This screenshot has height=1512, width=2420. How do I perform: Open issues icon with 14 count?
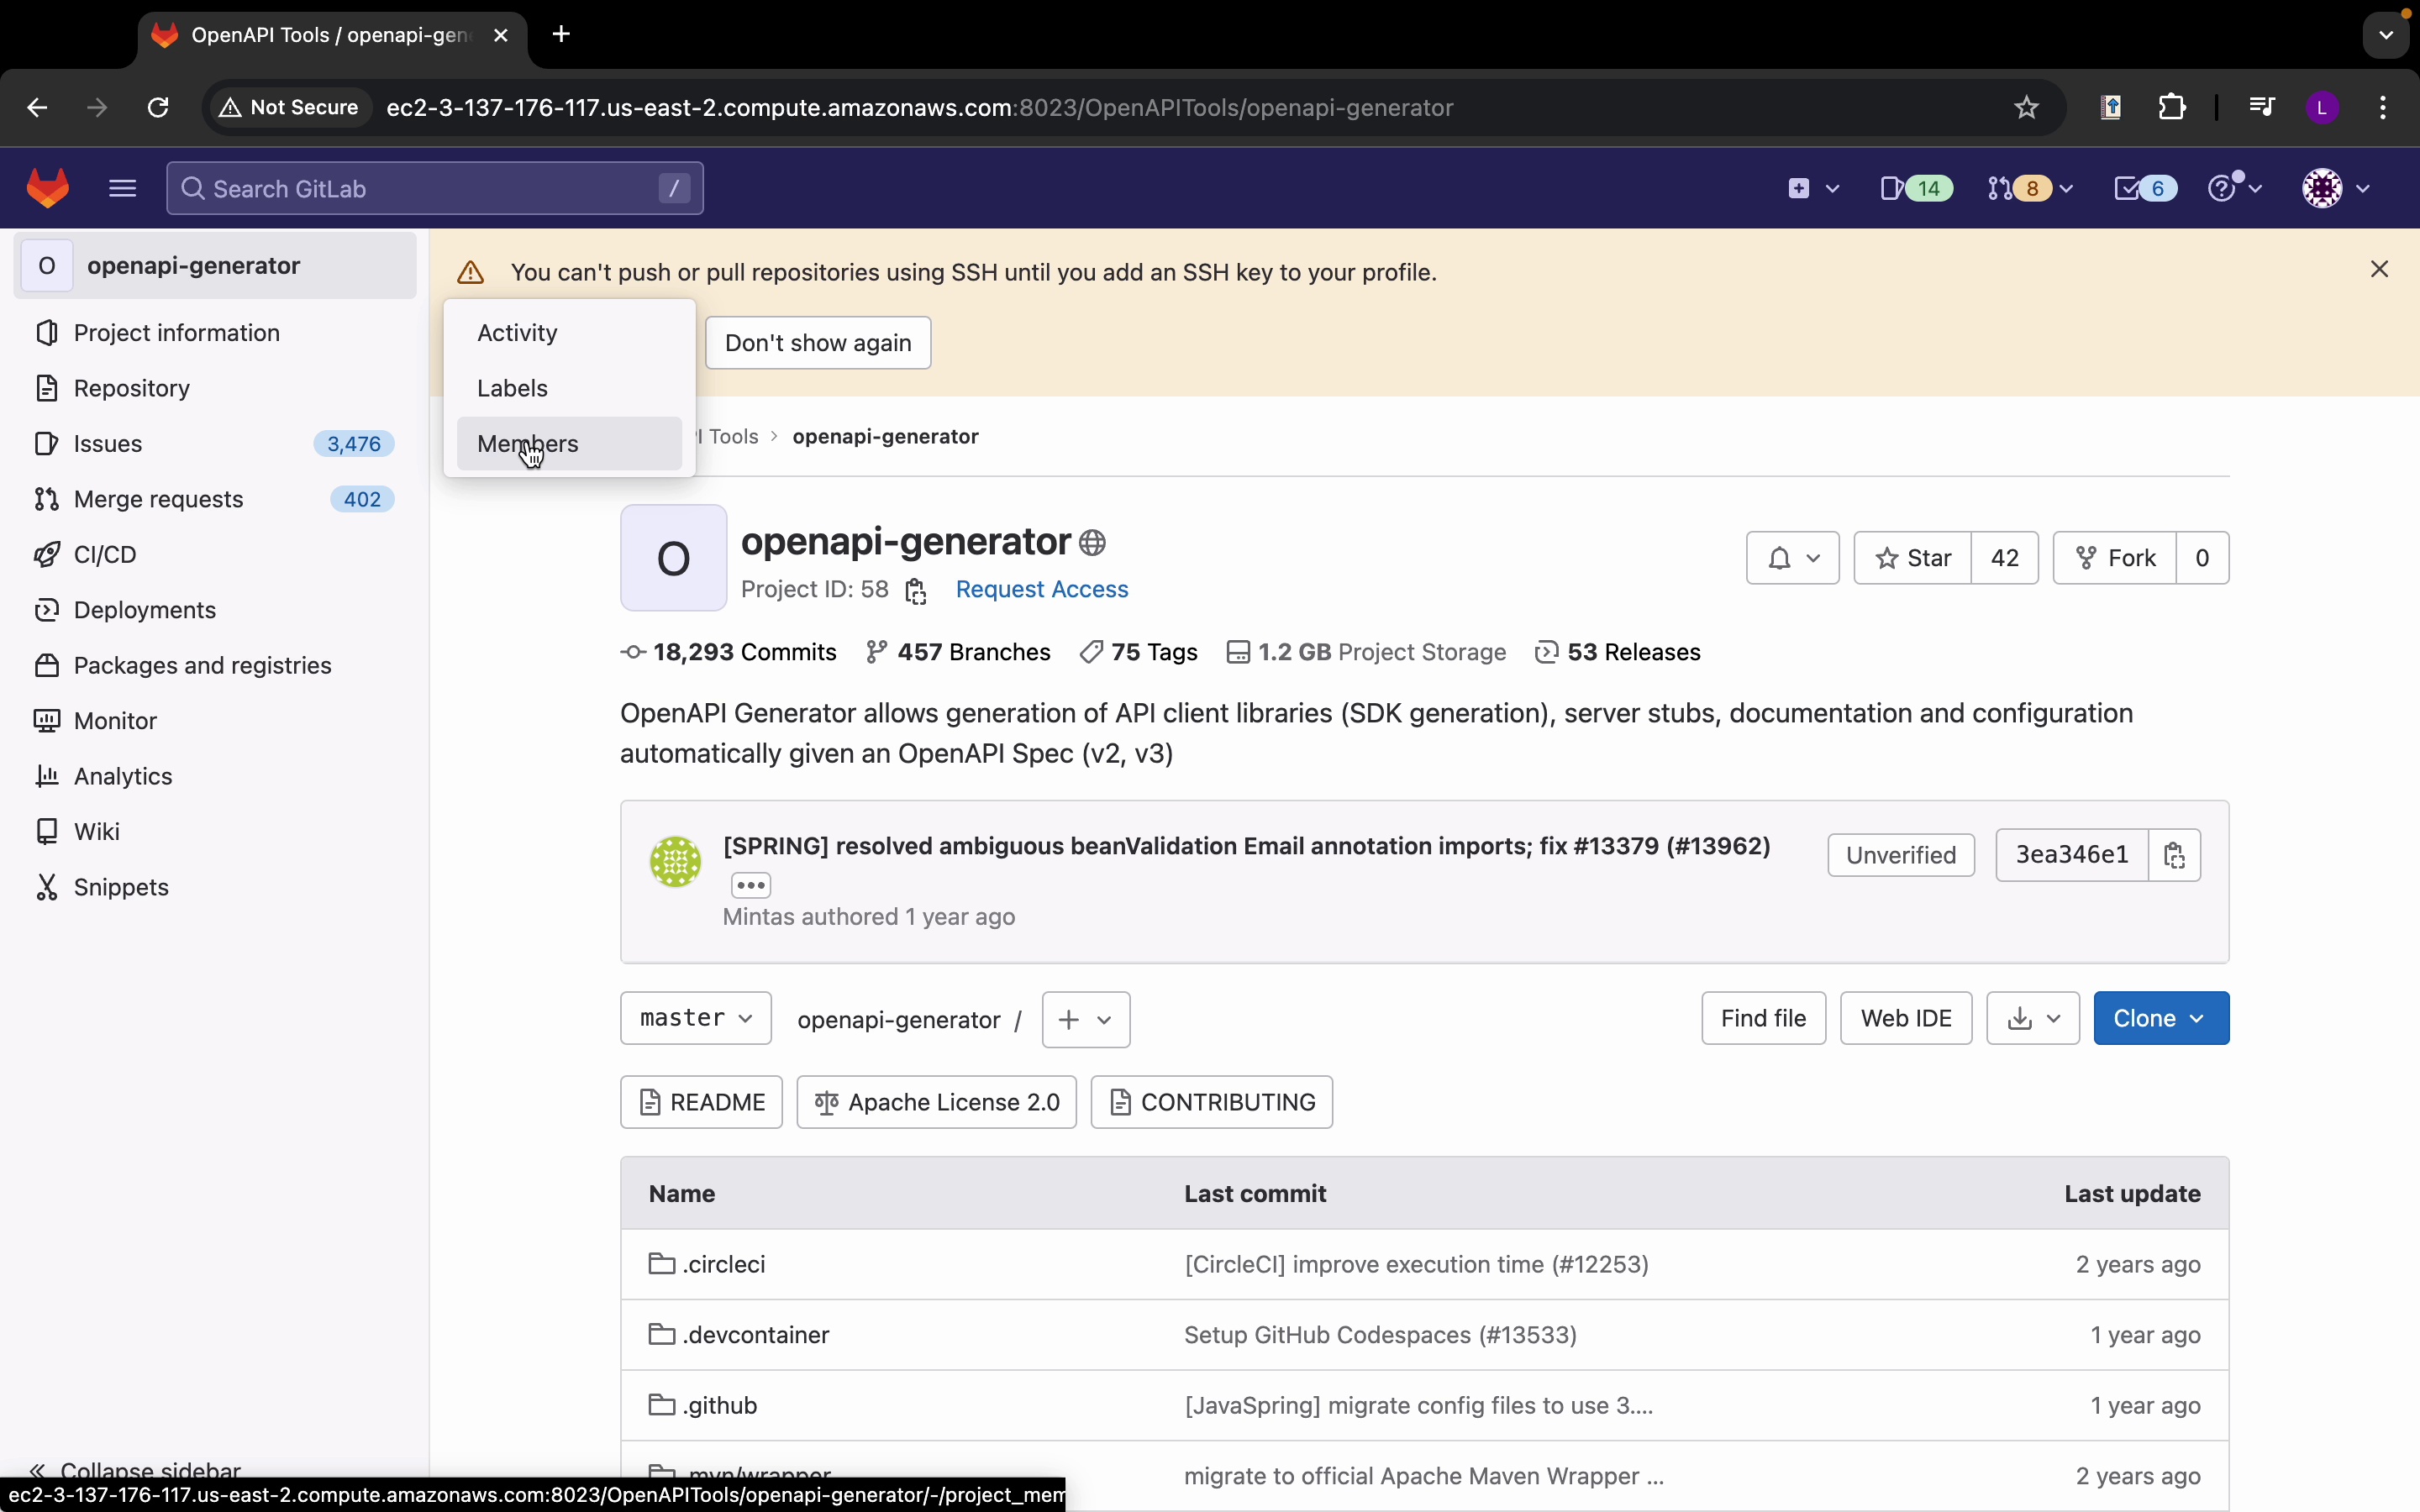click(1915, 188)
